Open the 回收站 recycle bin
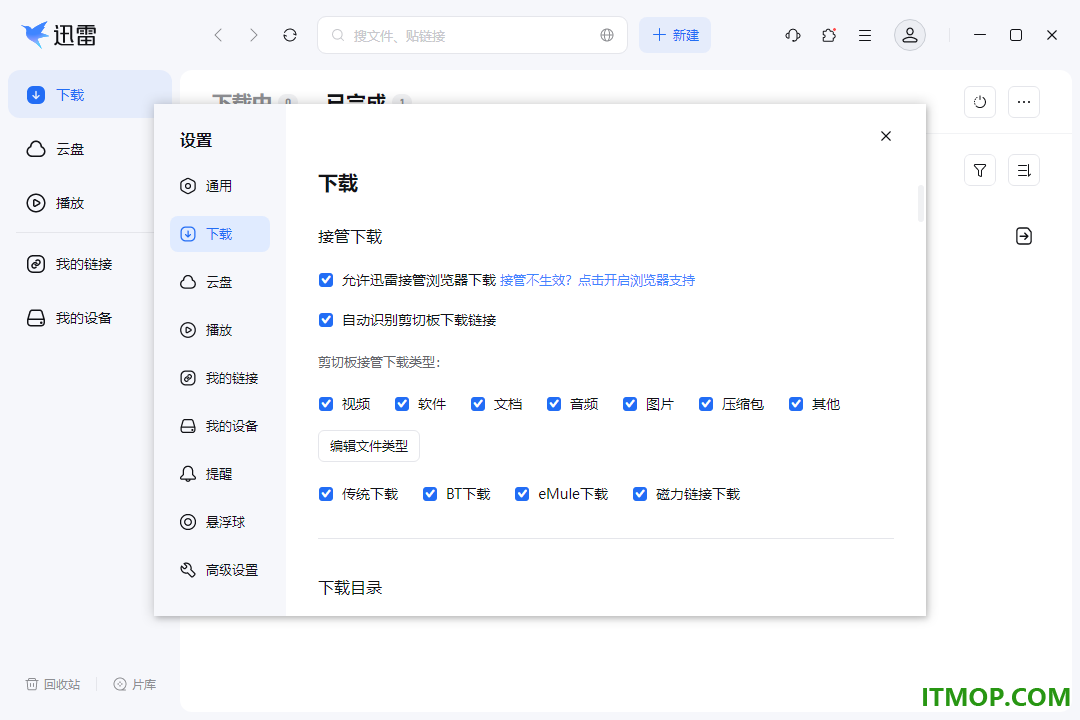 [53, 684]
